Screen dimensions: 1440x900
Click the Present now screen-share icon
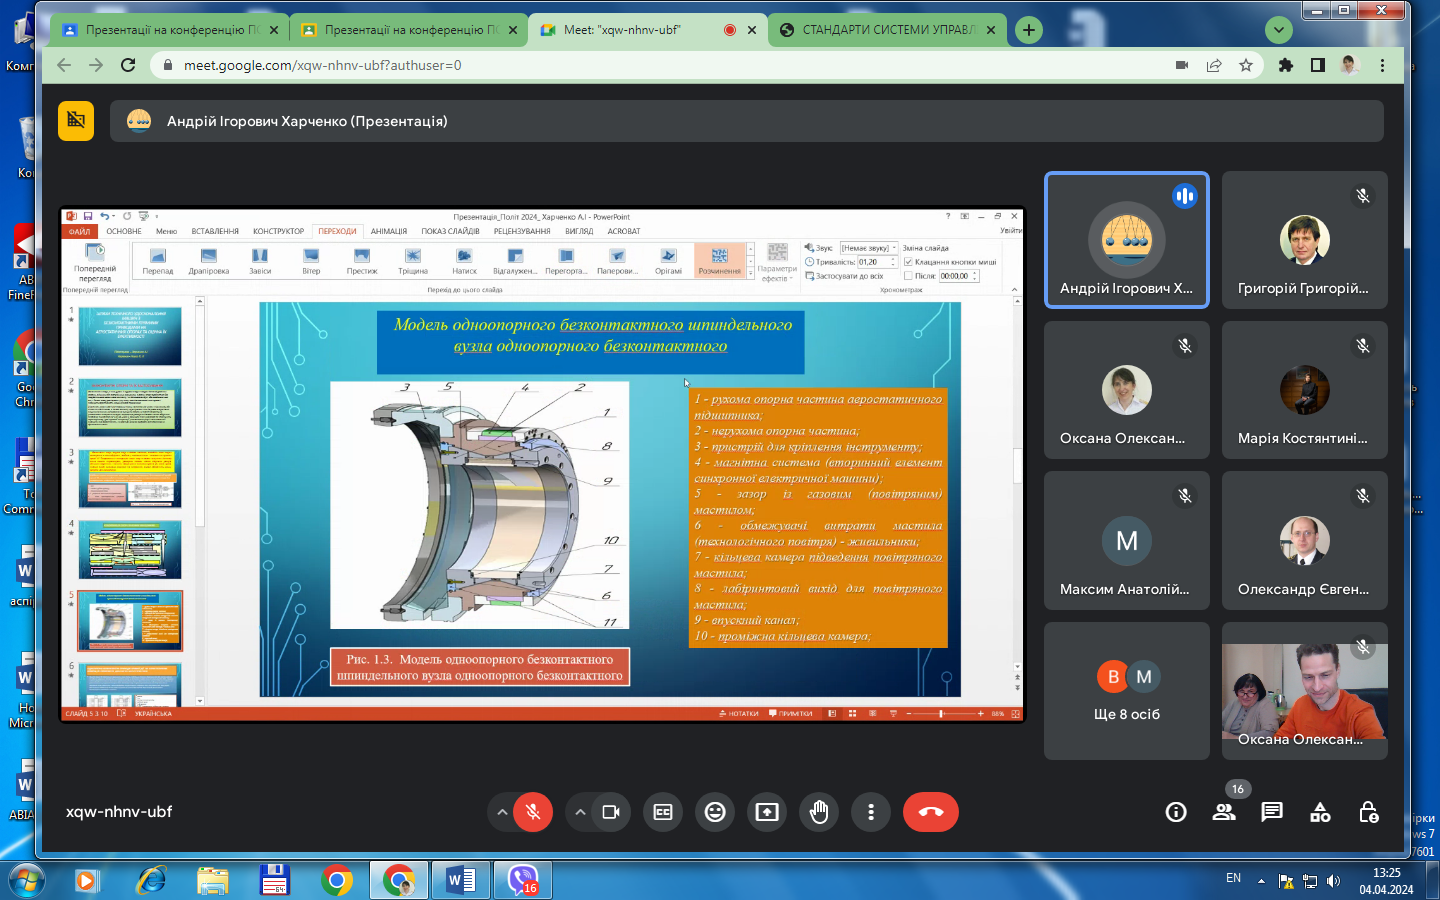point(767,812)
